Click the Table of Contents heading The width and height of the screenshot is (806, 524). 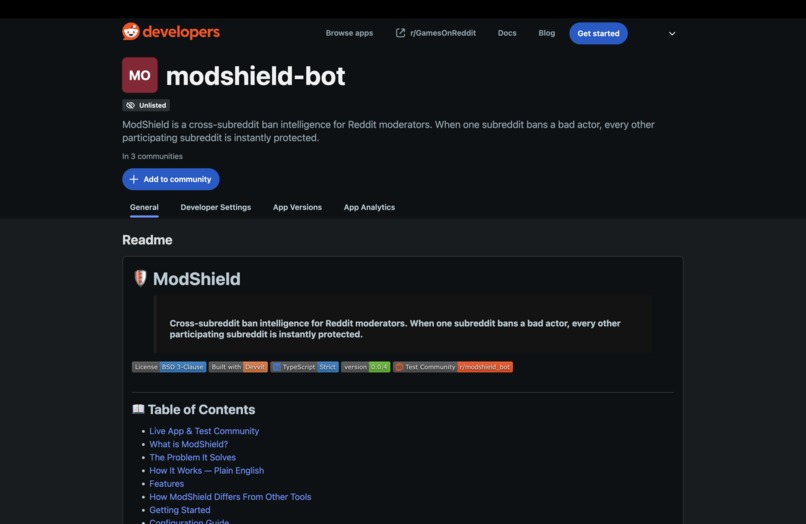202,409
